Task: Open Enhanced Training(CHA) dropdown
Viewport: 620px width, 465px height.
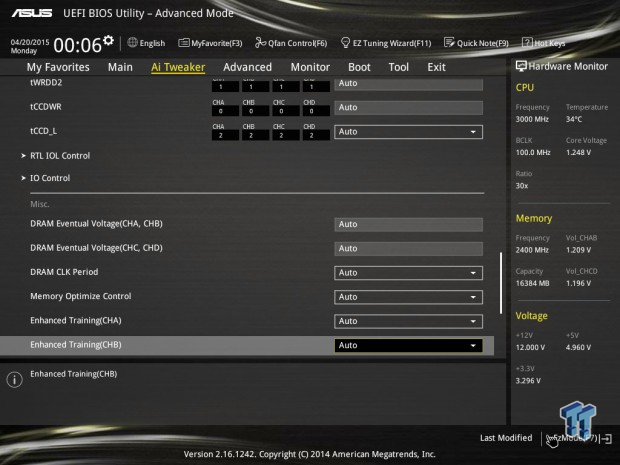Action: (x=408, y=321)
